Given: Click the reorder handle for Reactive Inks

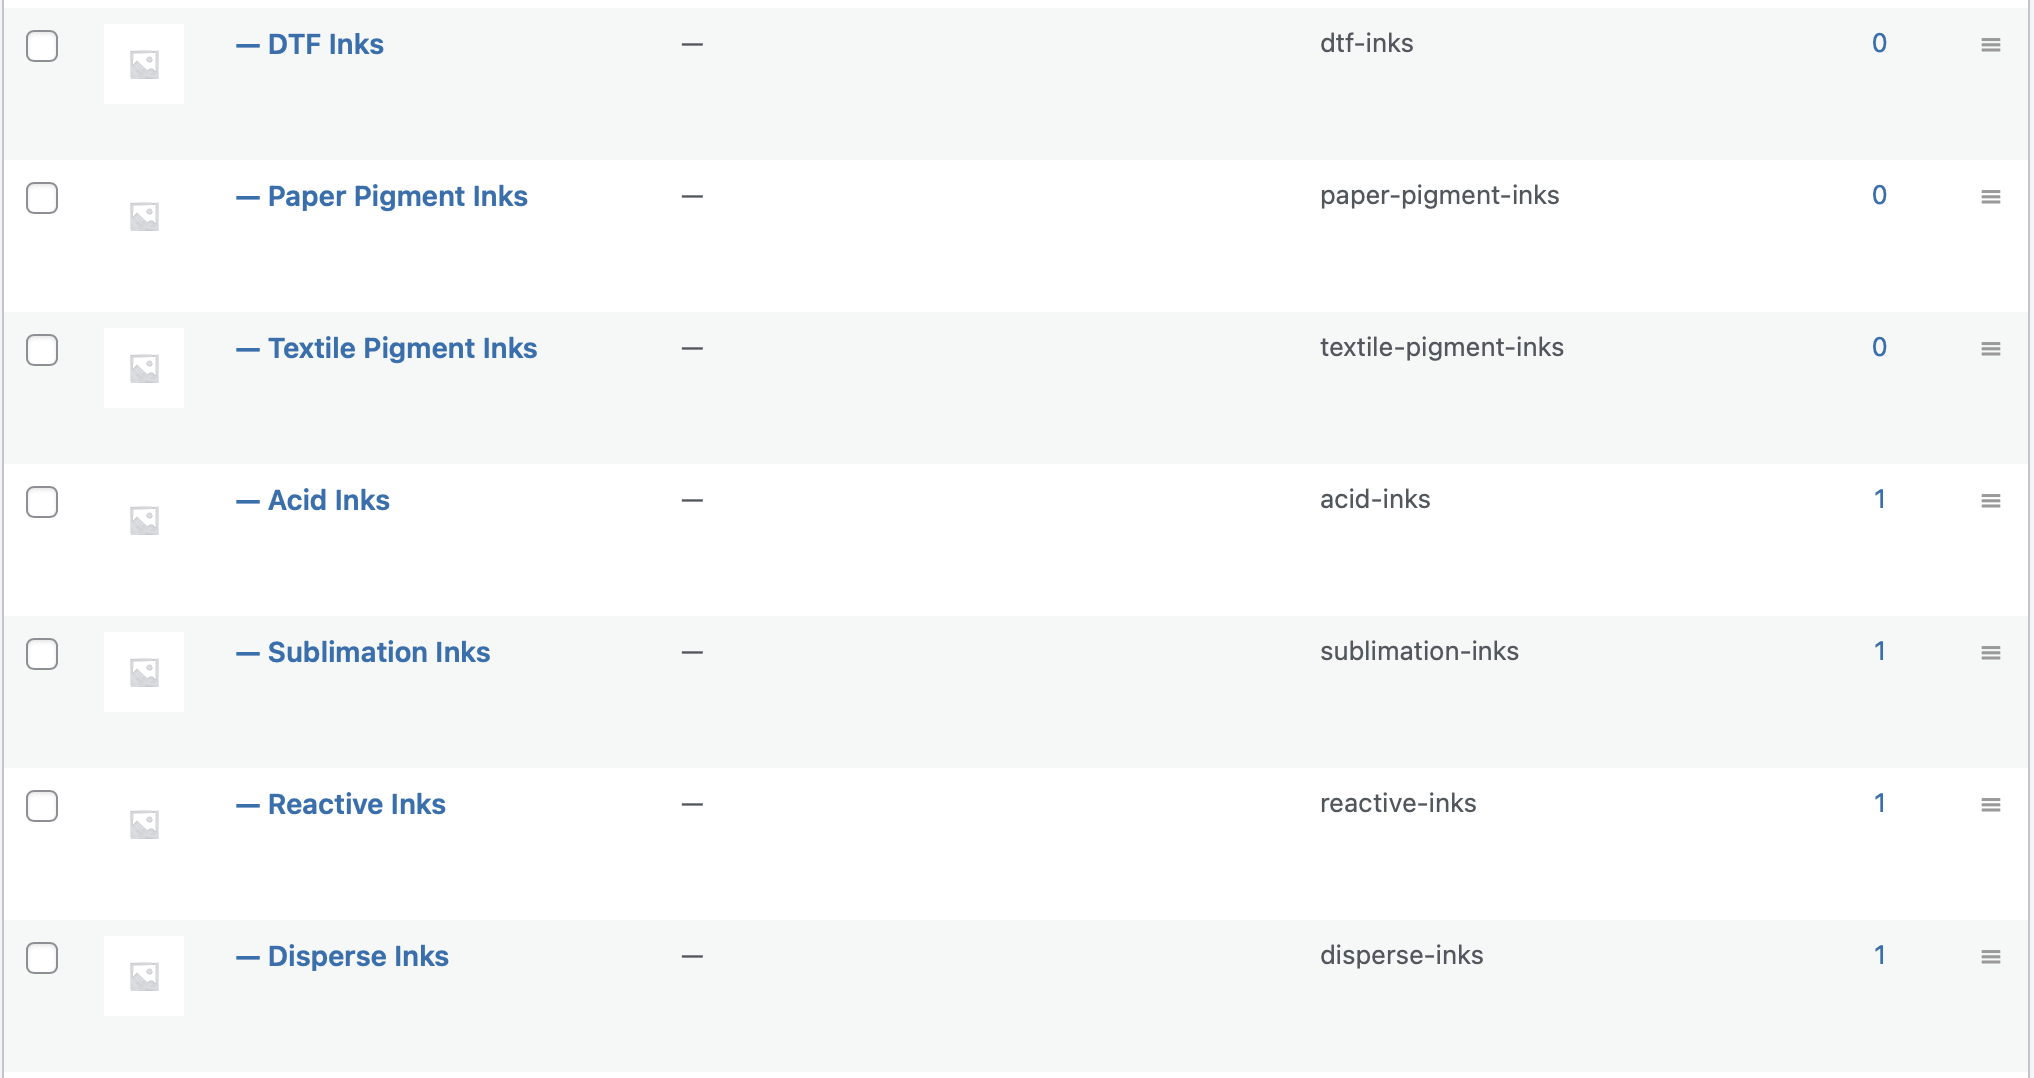Looking at the screenshot, I should pos(1990,805).
